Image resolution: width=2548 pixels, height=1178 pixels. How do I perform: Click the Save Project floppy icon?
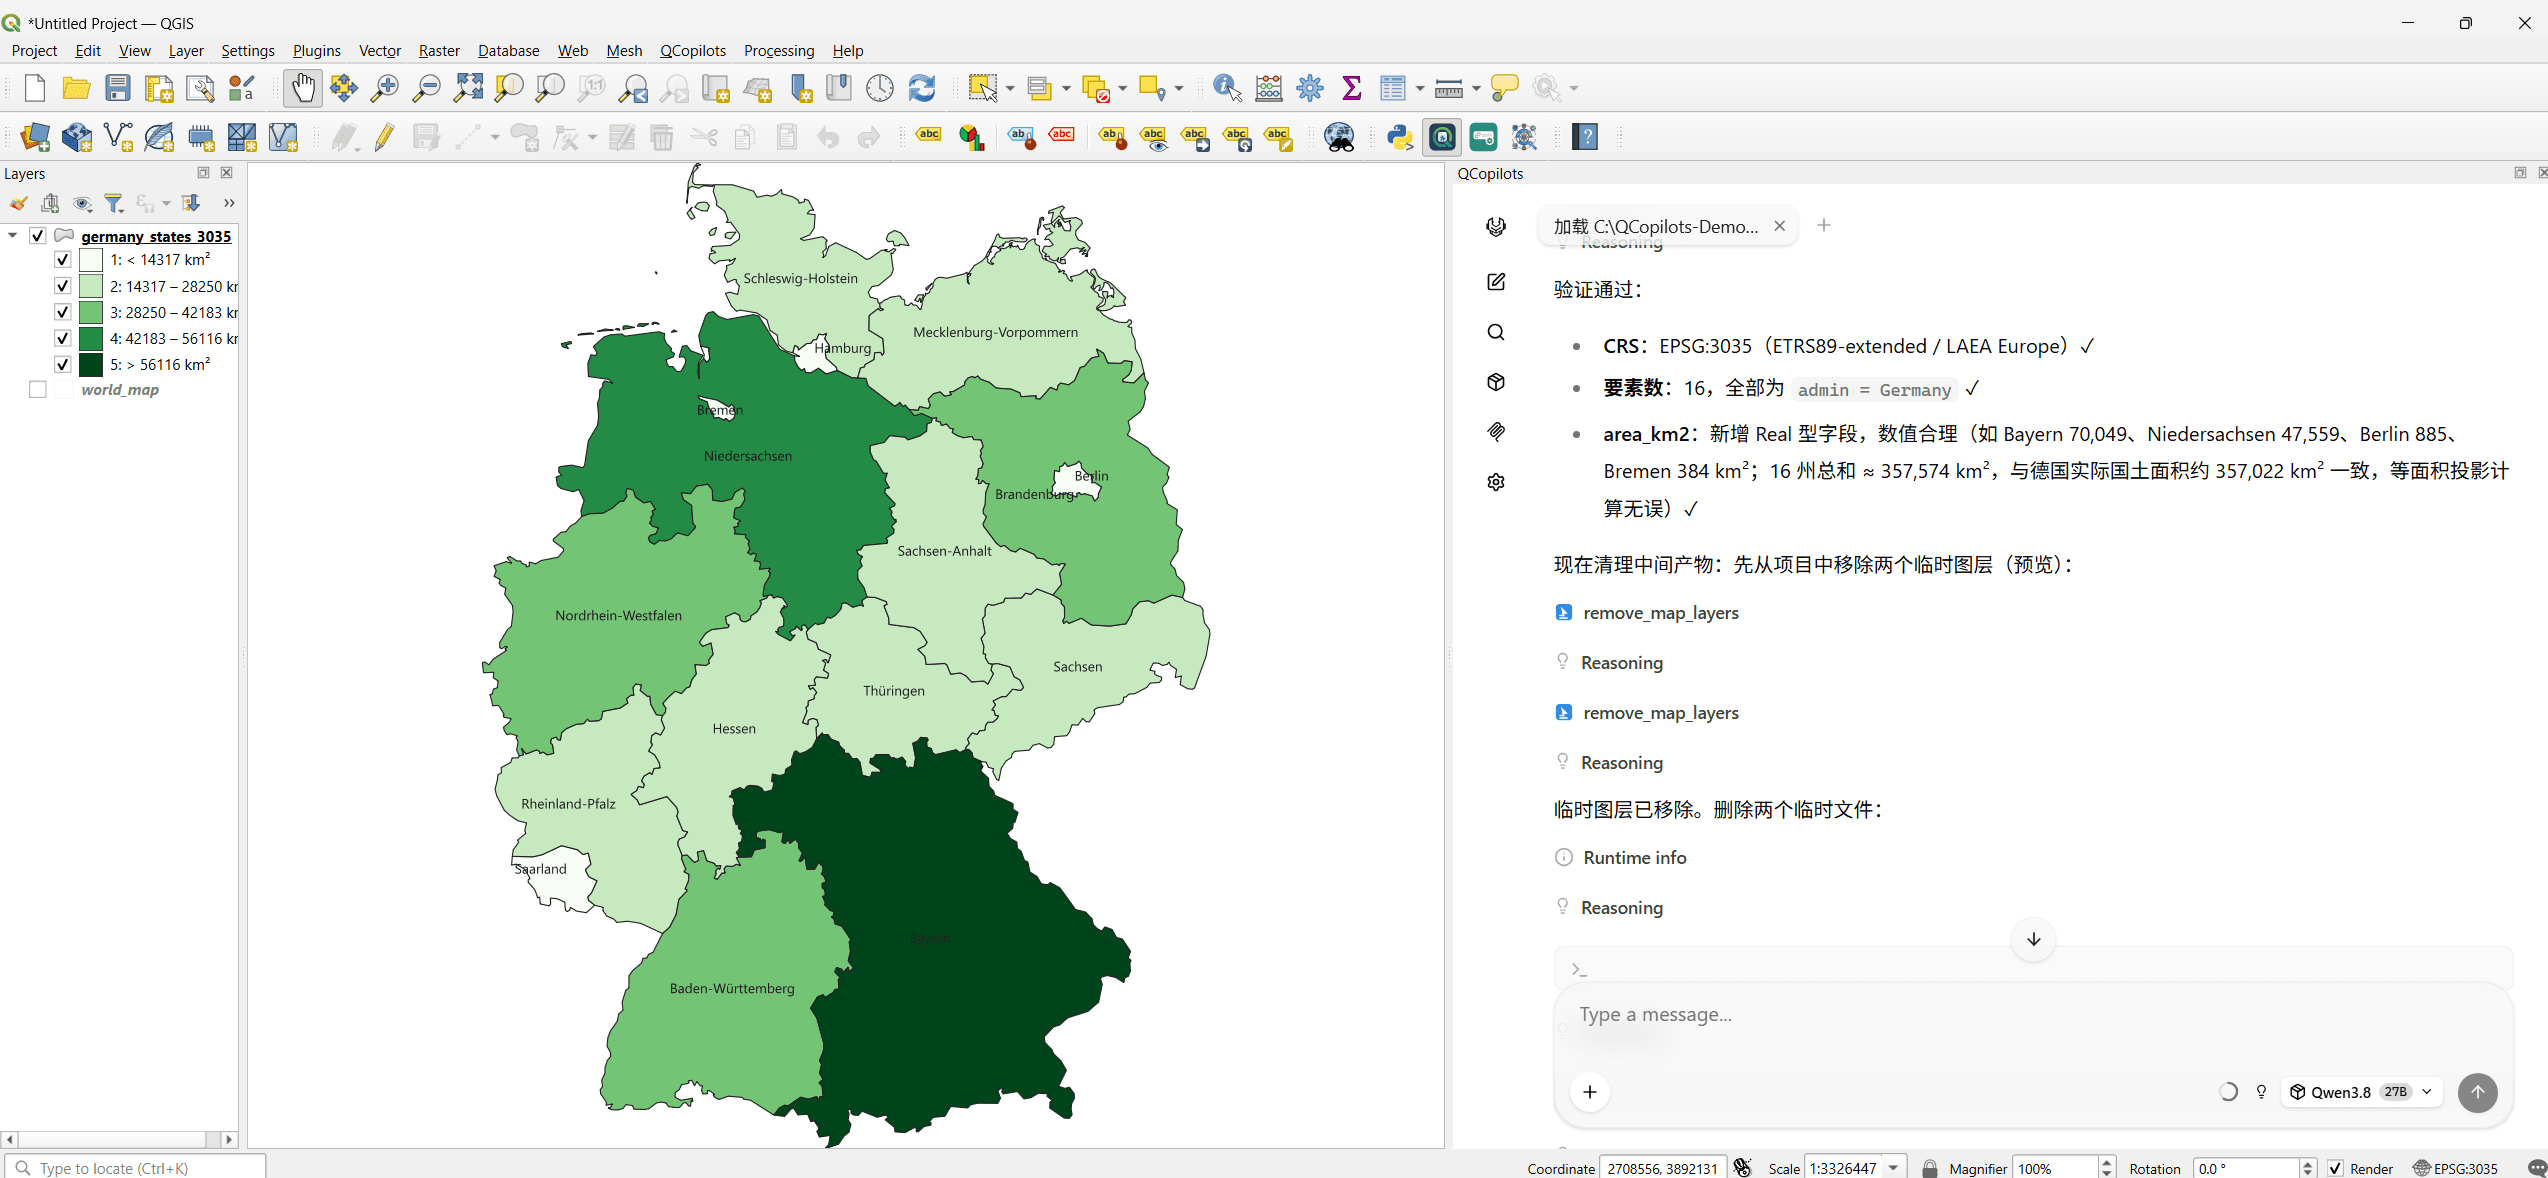click(118, 89)
